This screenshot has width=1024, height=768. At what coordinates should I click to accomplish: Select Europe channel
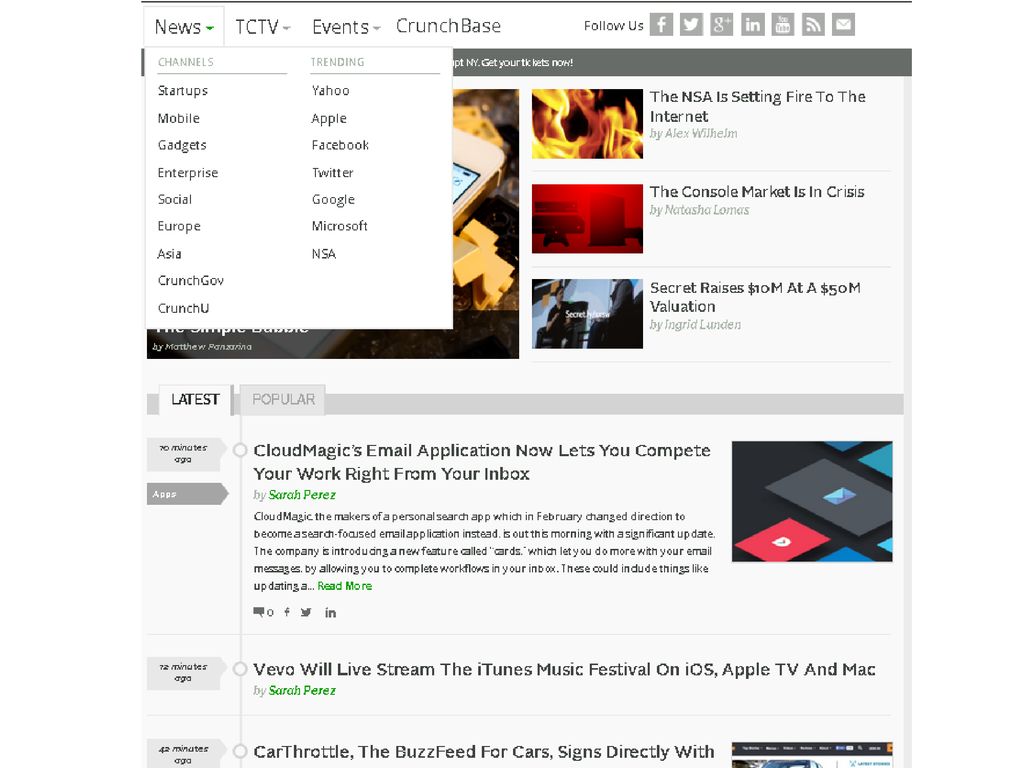179,226
